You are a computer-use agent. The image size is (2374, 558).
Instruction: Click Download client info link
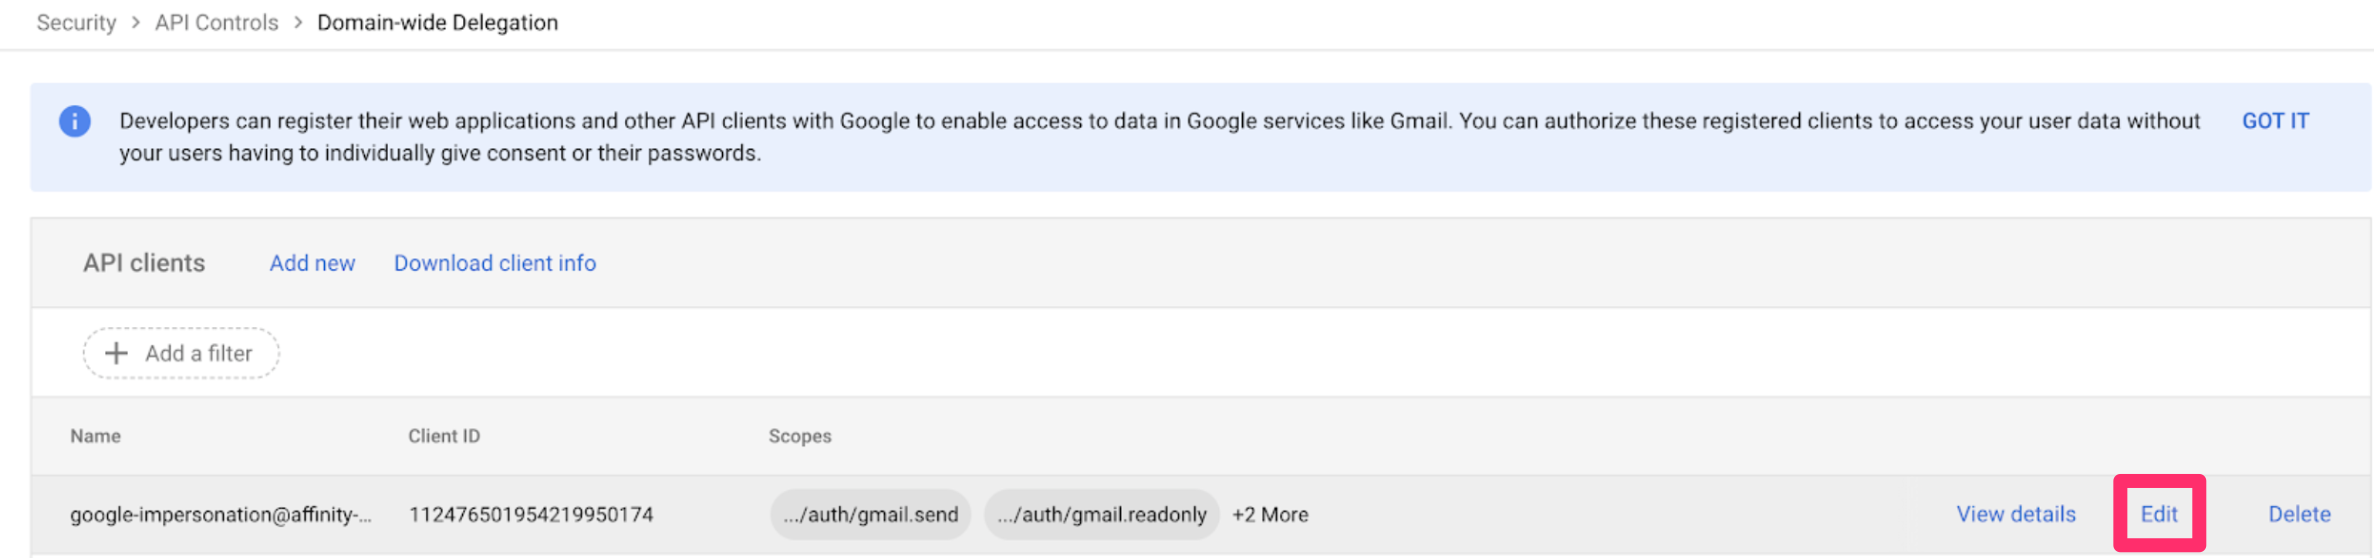coord(494,263)
